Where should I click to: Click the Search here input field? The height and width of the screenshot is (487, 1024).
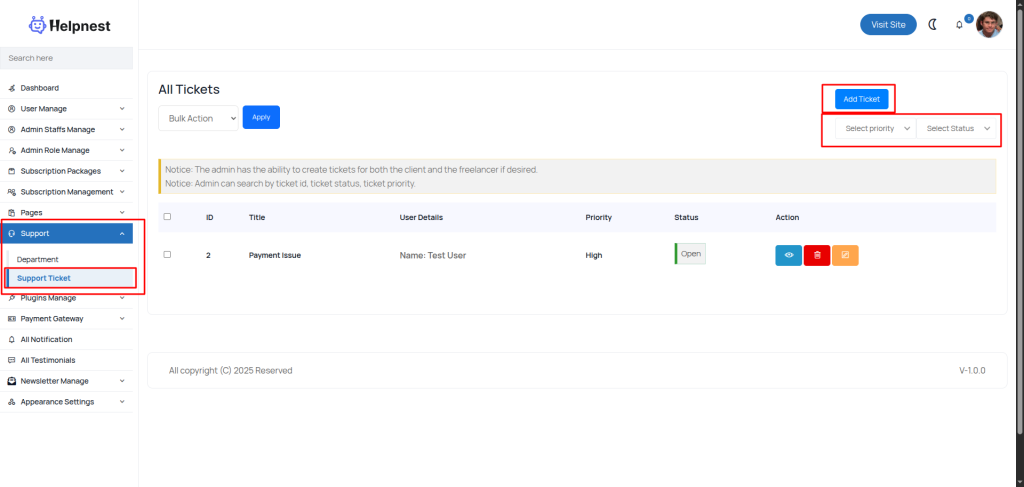[66, 58]
